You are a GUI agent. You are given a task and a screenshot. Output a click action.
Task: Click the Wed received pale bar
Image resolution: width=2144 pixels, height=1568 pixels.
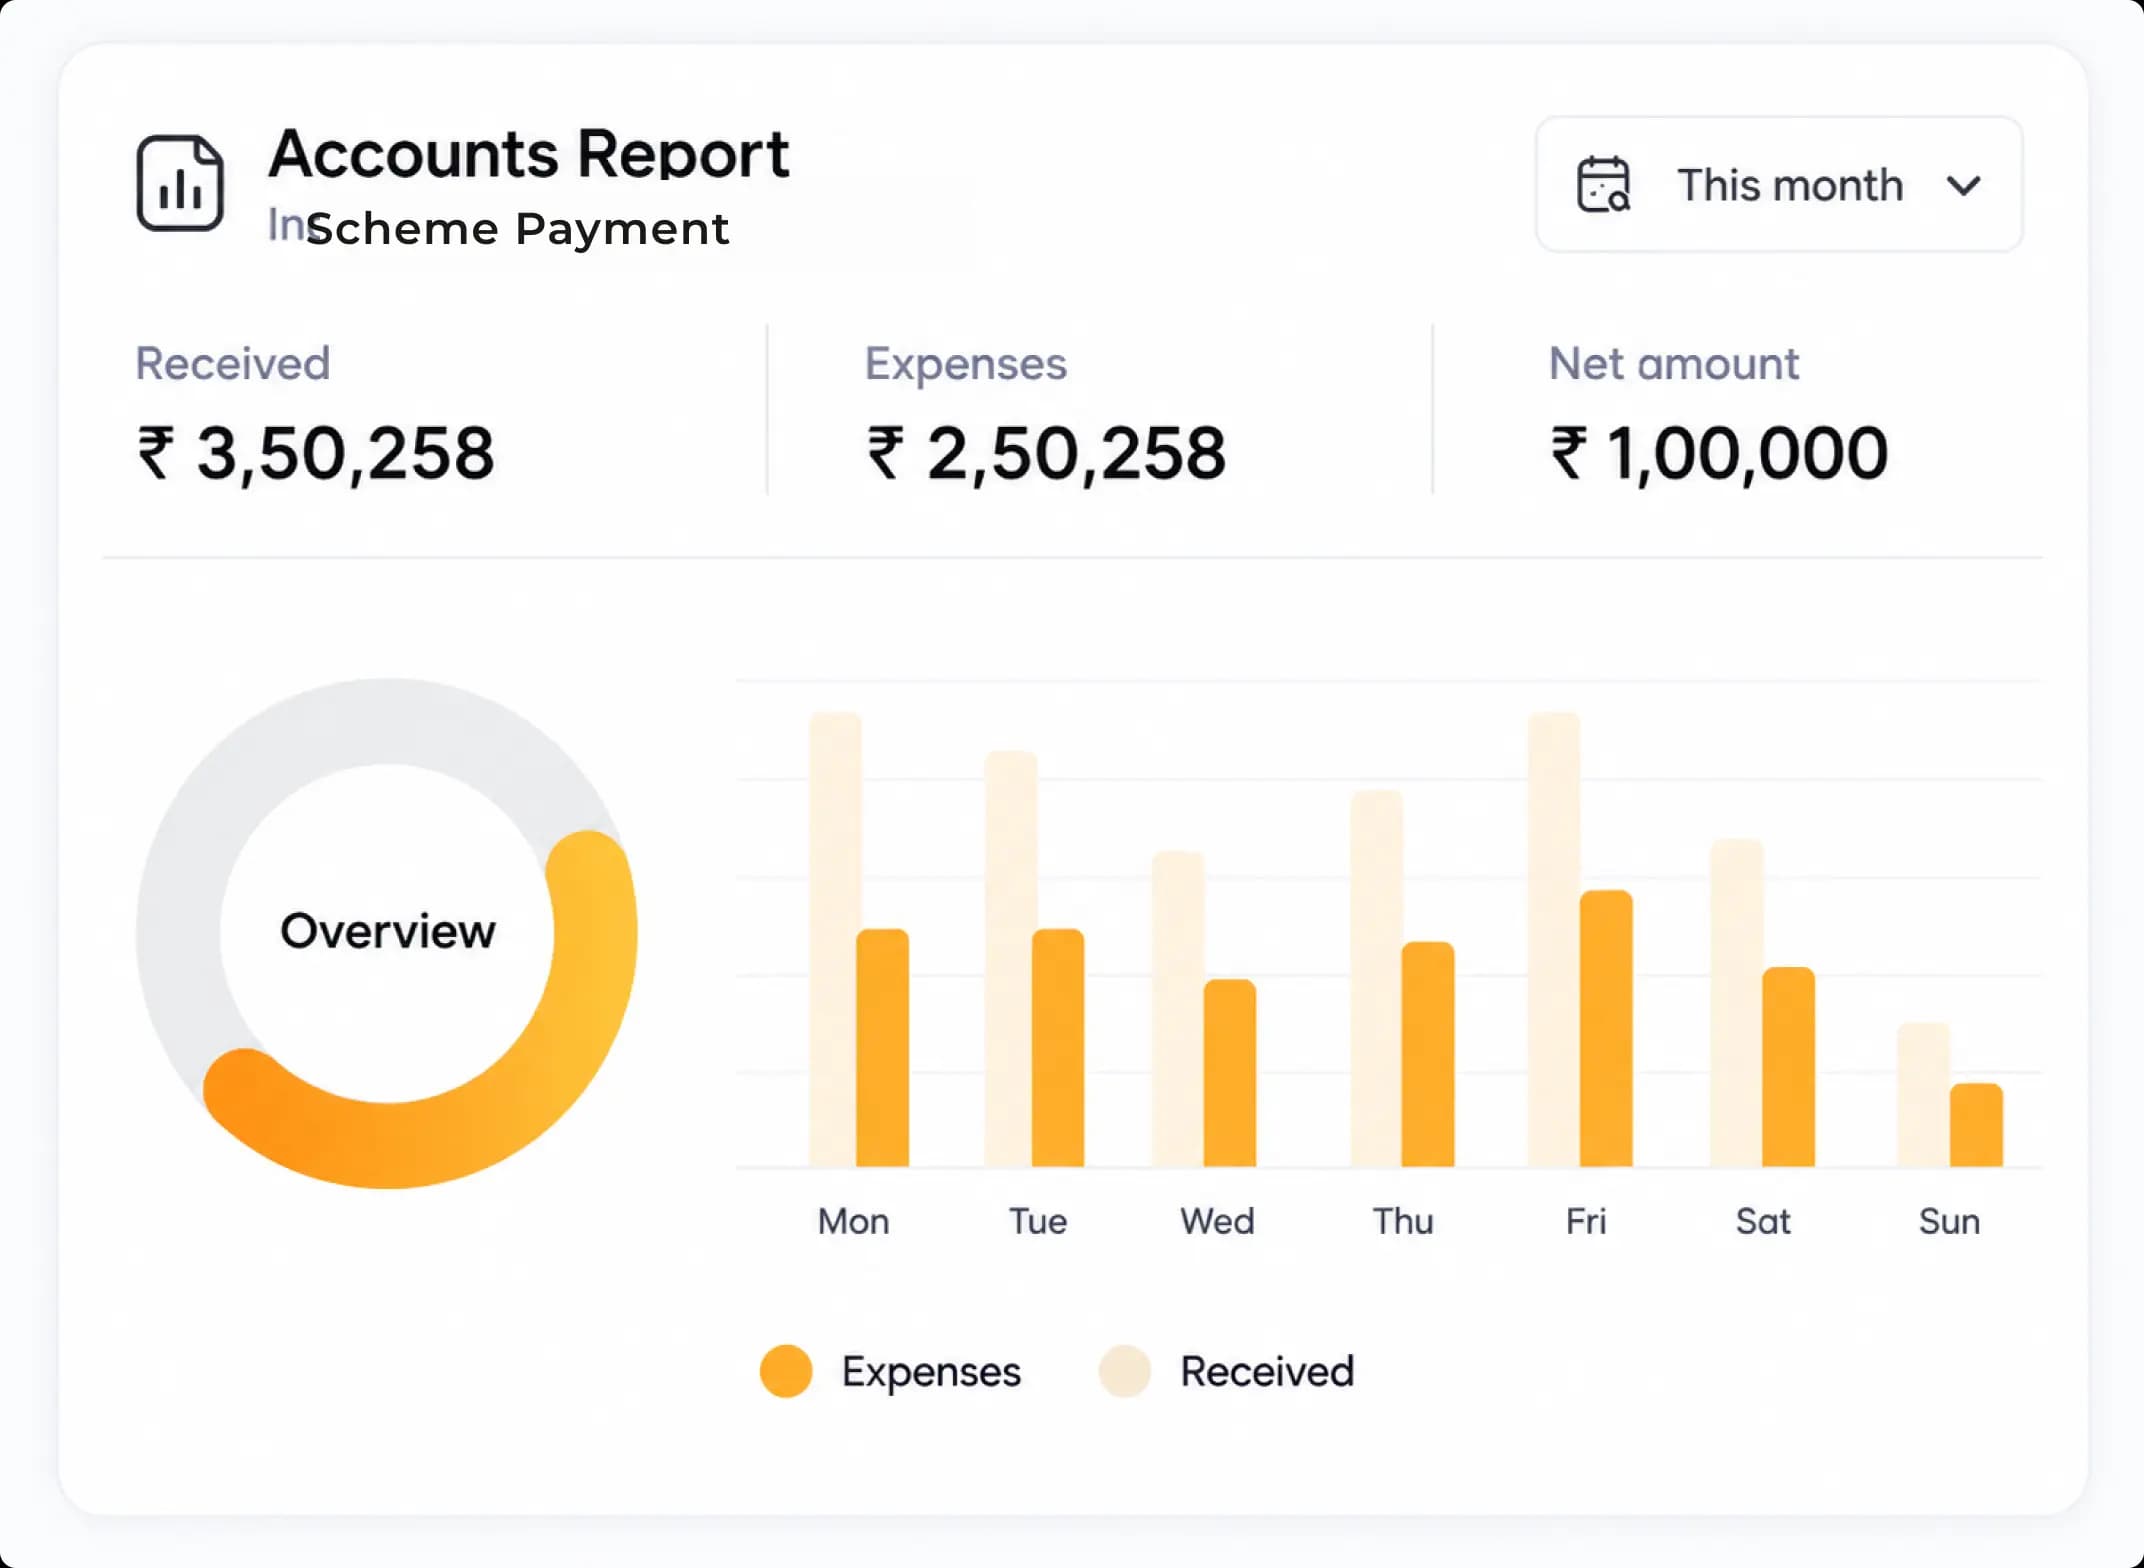click(1178, 1008)
